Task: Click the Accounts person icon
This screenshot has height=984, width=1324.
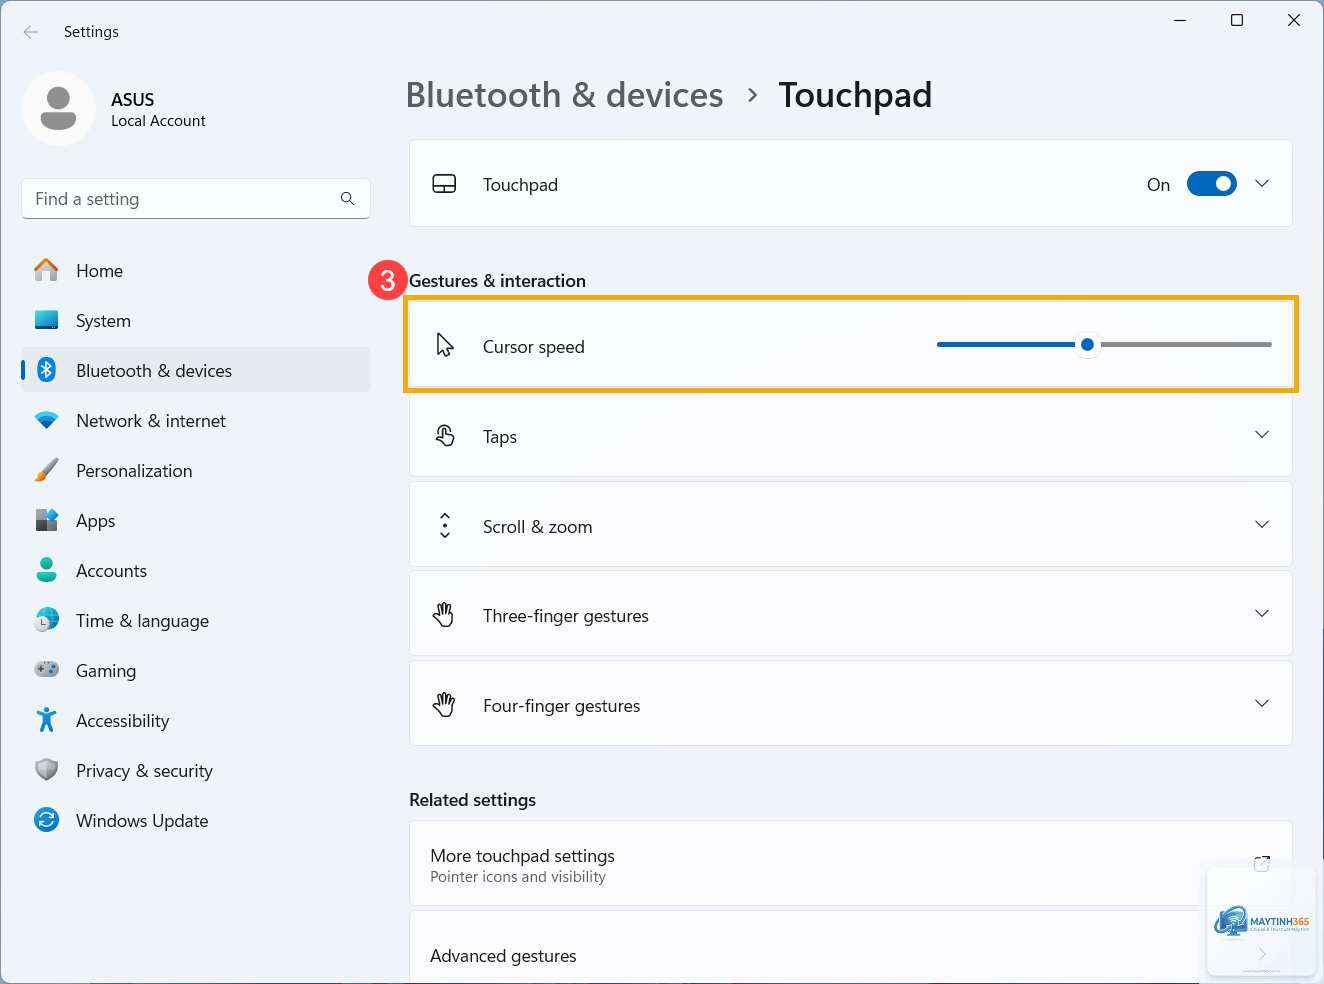Action: pyautogui.click(x=46, y=570)
